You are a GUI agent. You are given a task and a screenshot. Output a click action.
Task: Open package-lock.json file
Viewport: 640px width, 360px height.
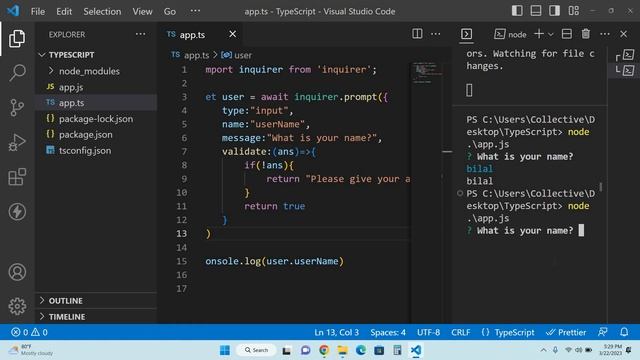96,119
